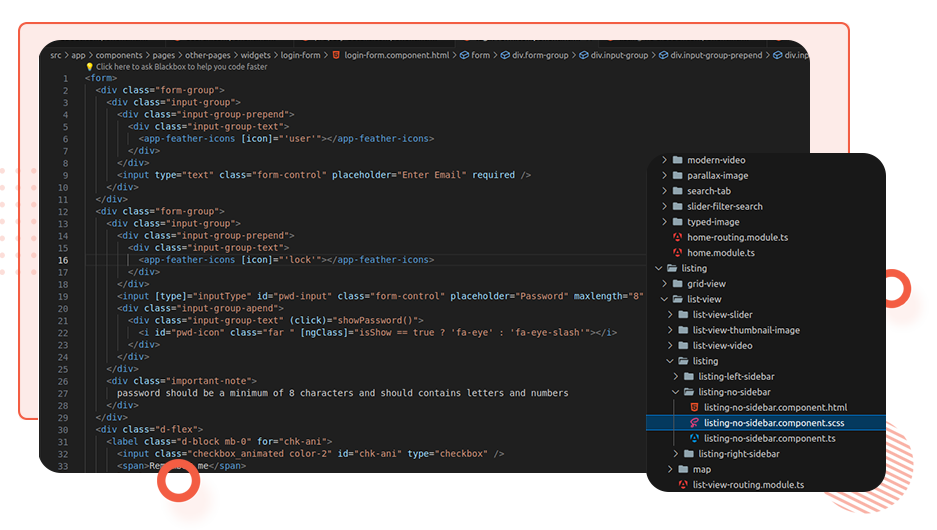The height and width of the screenshot is (530, 937).
Task: Open the search-tab folder in explorer
Action: (x=708, y=191)
